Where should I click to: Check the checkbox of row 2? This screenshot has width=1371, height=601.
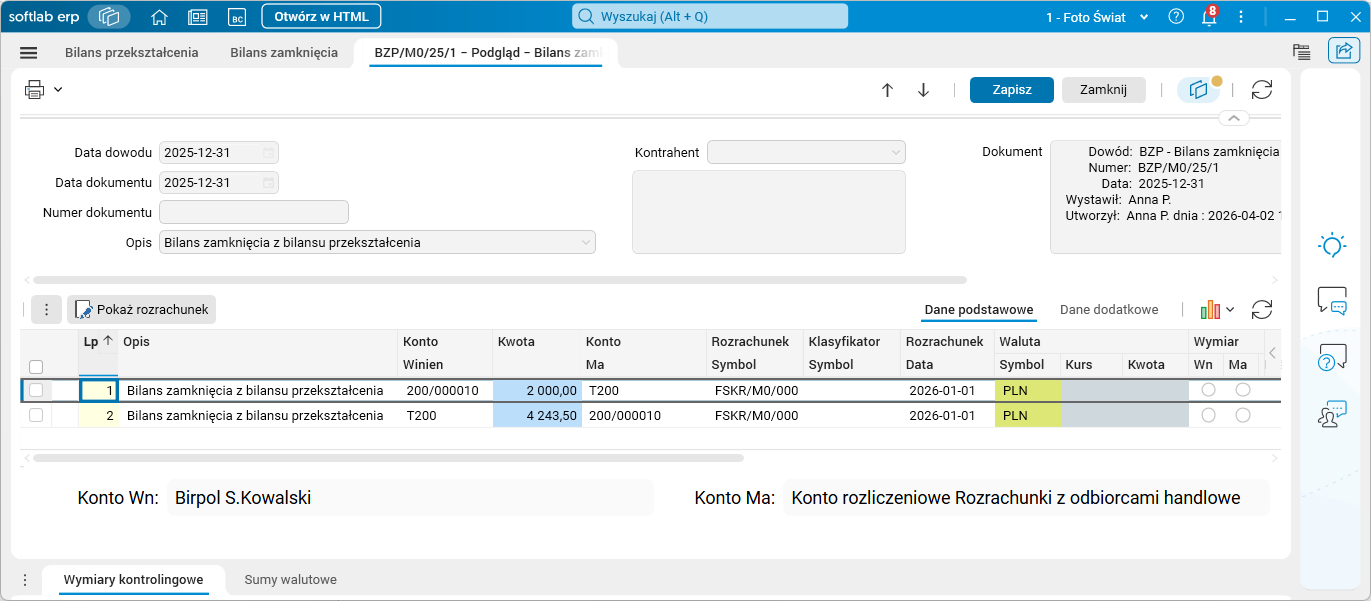tap(36, 415)
